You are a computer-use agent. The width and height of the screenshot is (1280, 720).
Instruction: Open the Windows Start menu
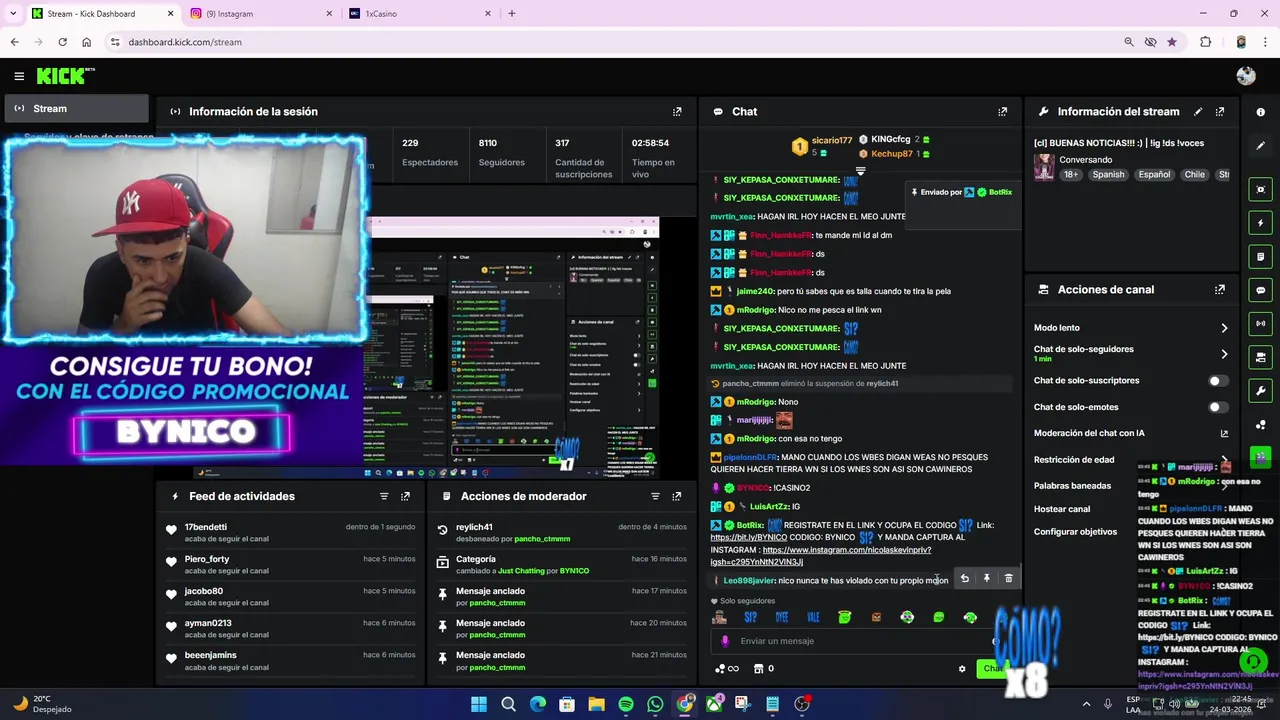tap(479, 704)
